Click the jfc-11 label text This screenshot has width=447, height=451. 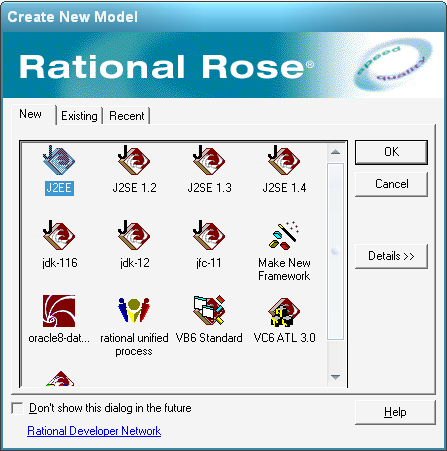pyautogui.click(x=209, y=263)
